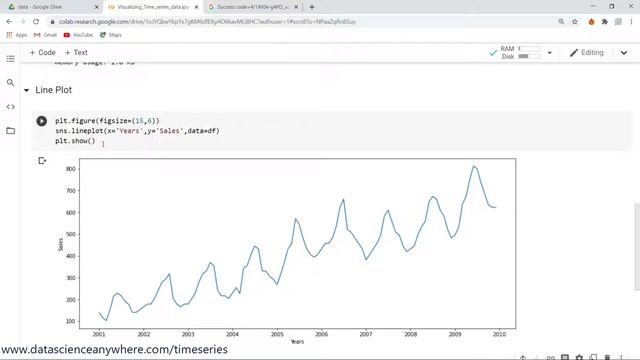Open find and replace in sidebar
This screenshot has width=640, height=360.
tap(11, 82)
